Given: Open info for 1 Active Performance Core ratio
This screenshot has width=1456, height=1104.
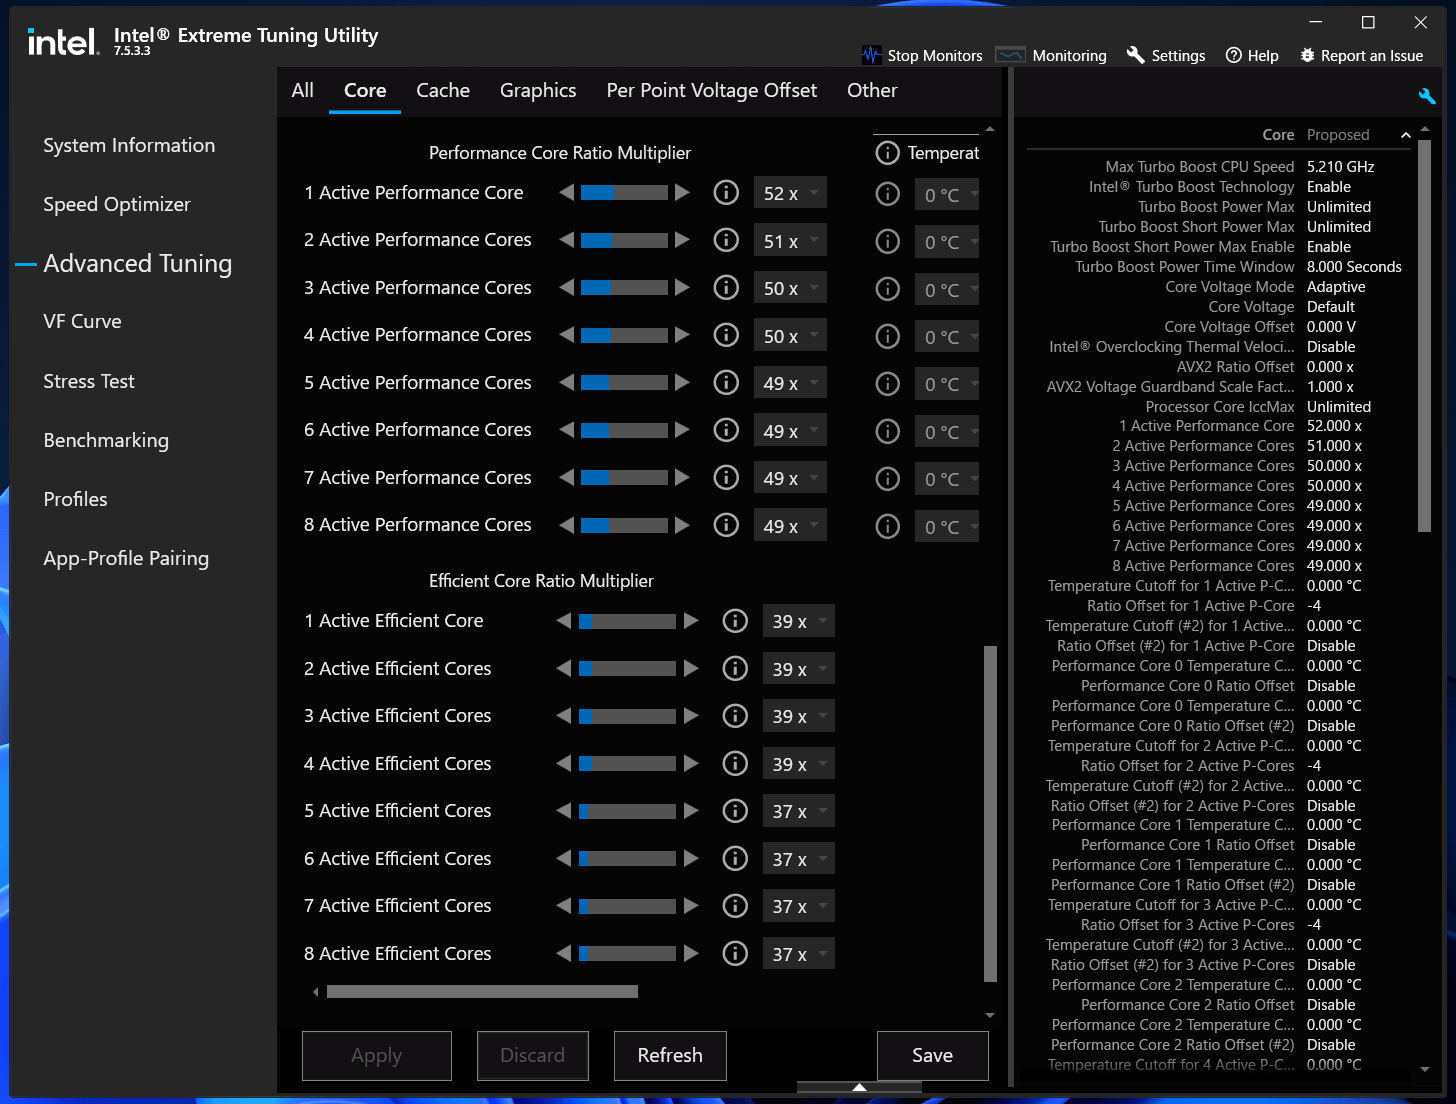Looking at the screenshot, I should [x=726, y=193].
